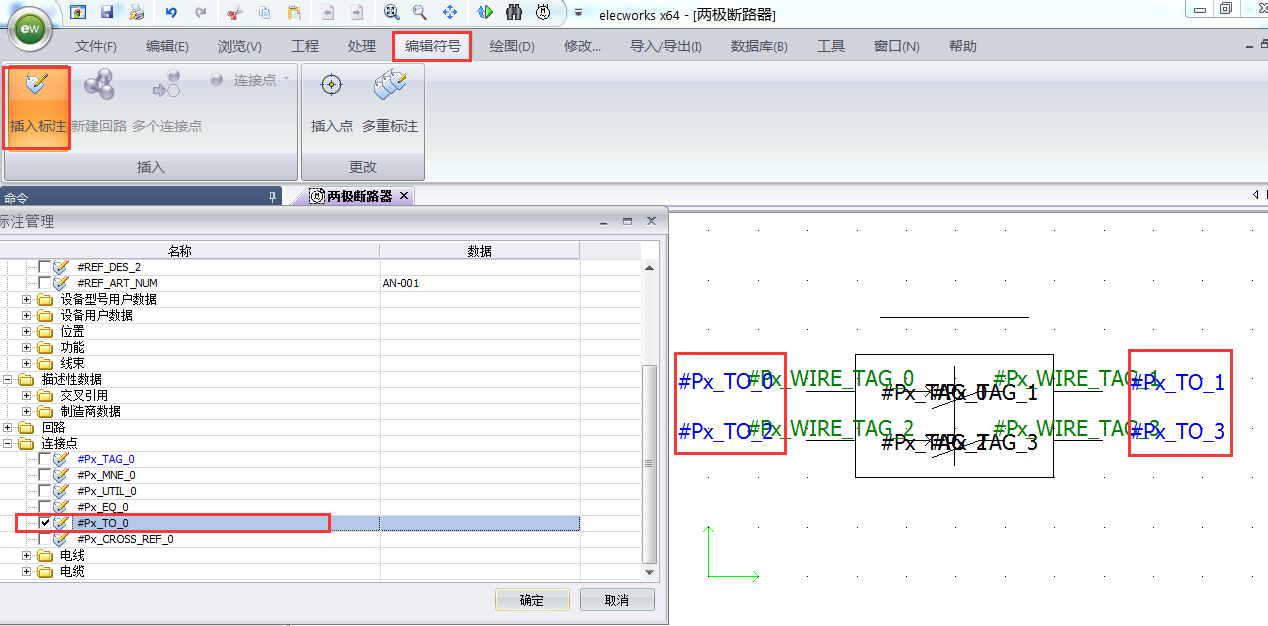
Task: Expand the 回路 folder node
Action: (8, 427)
